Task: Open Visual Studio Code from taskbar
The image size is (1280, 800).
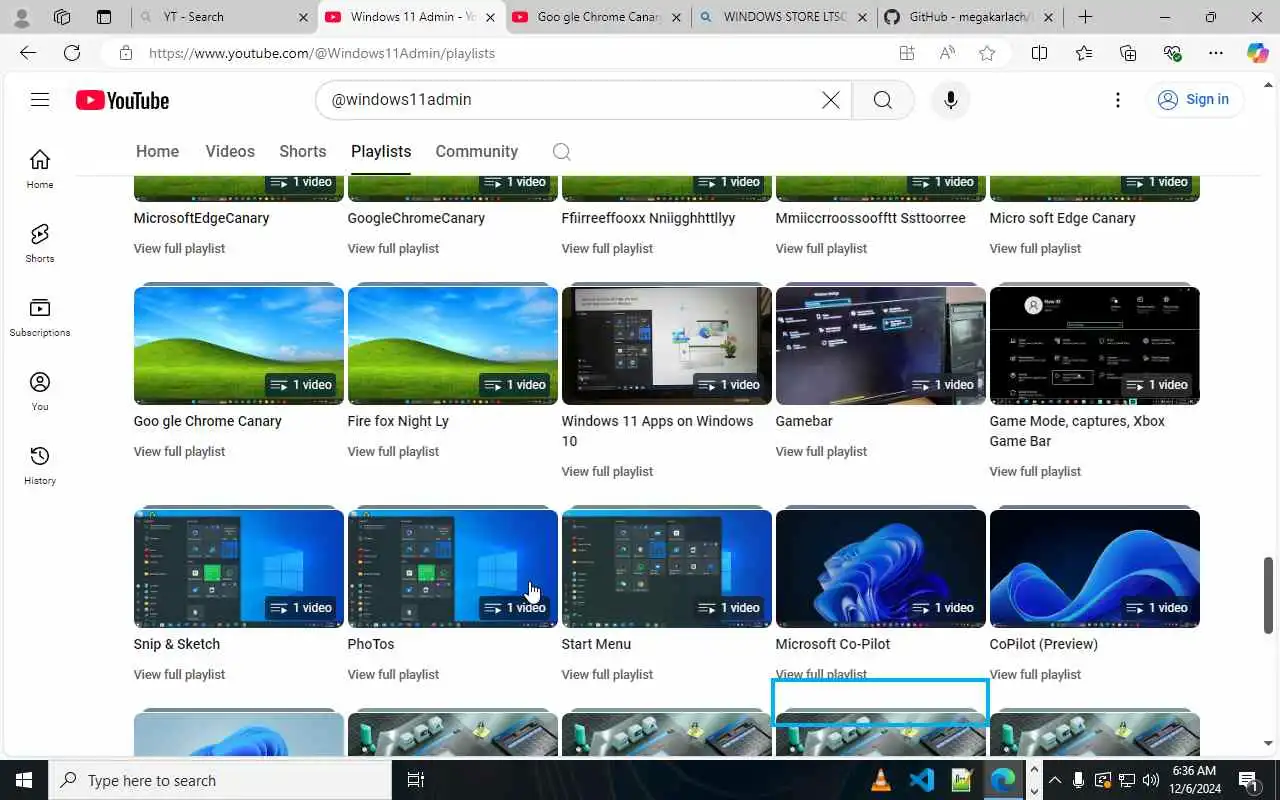Action: [x=921, y=780]
